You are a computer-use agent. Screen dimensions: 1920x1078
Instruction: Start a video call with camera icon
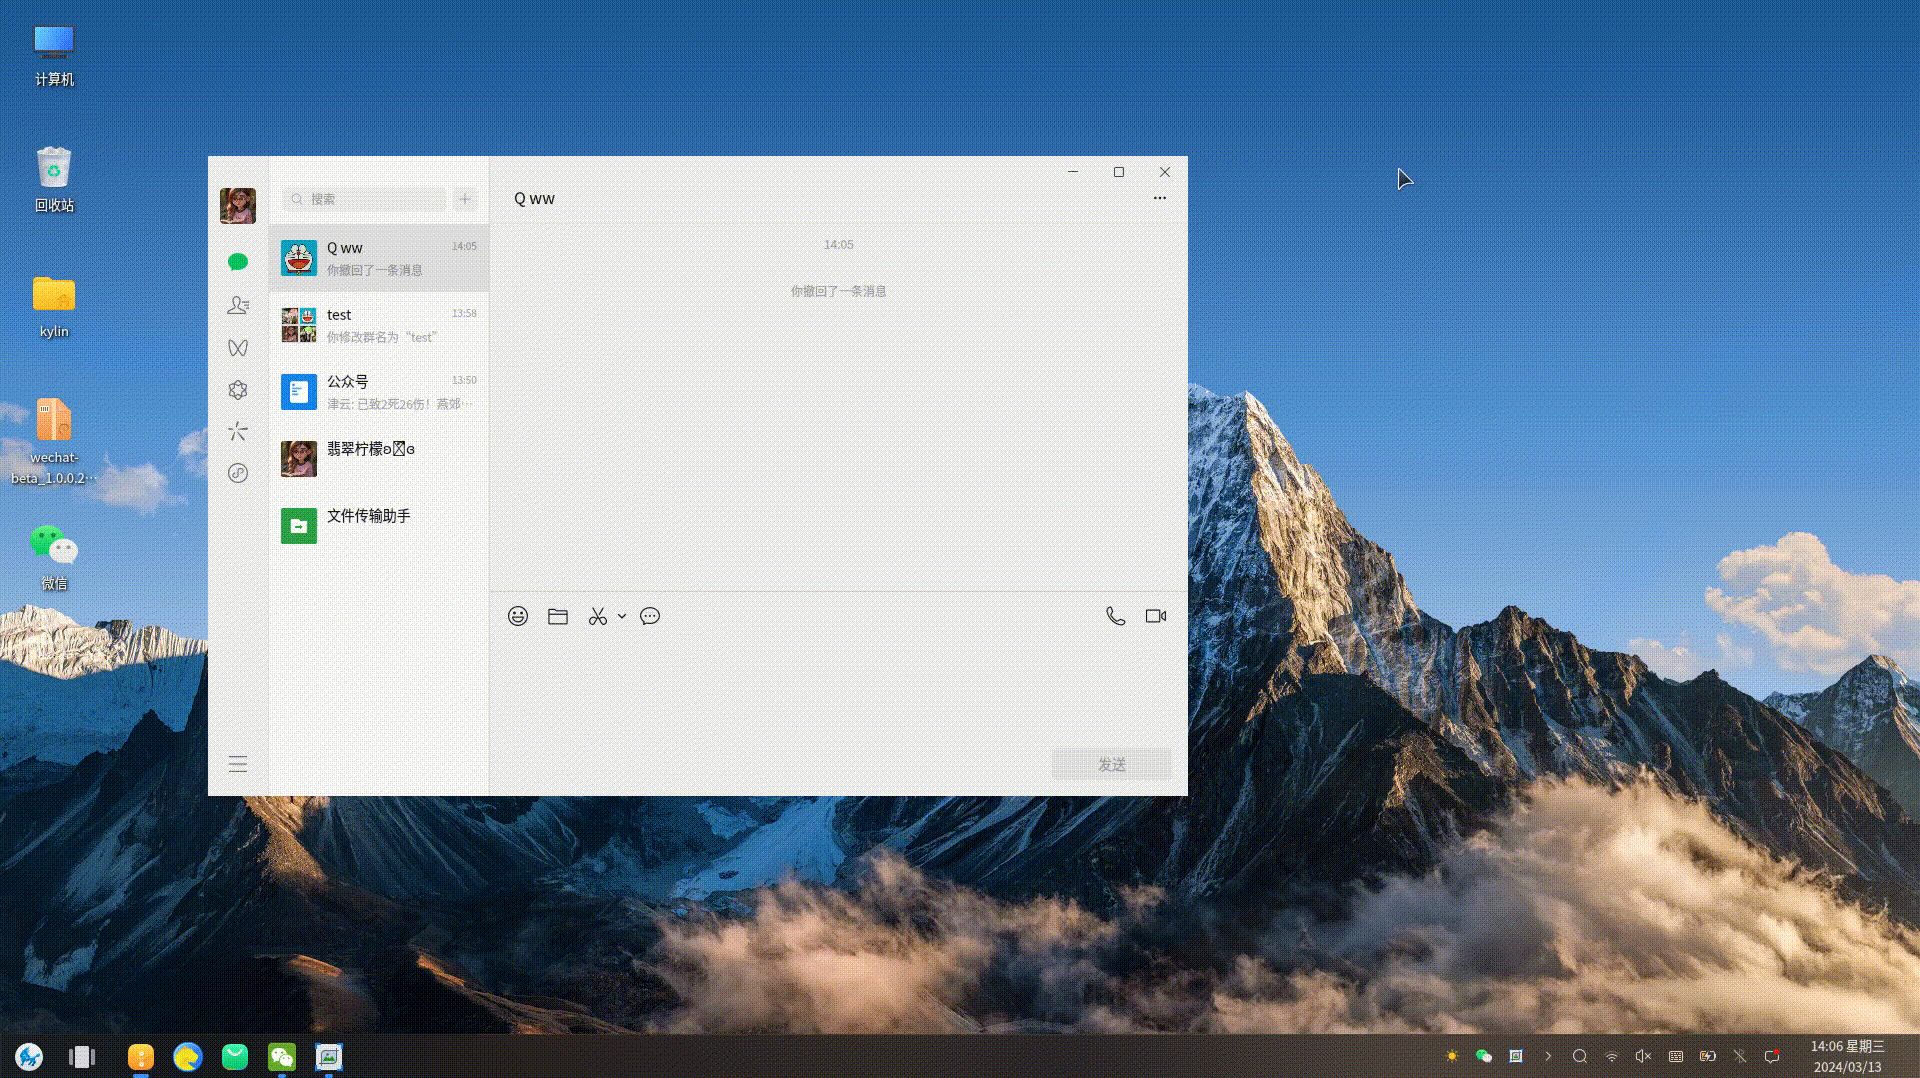[x=1156, y=616]
